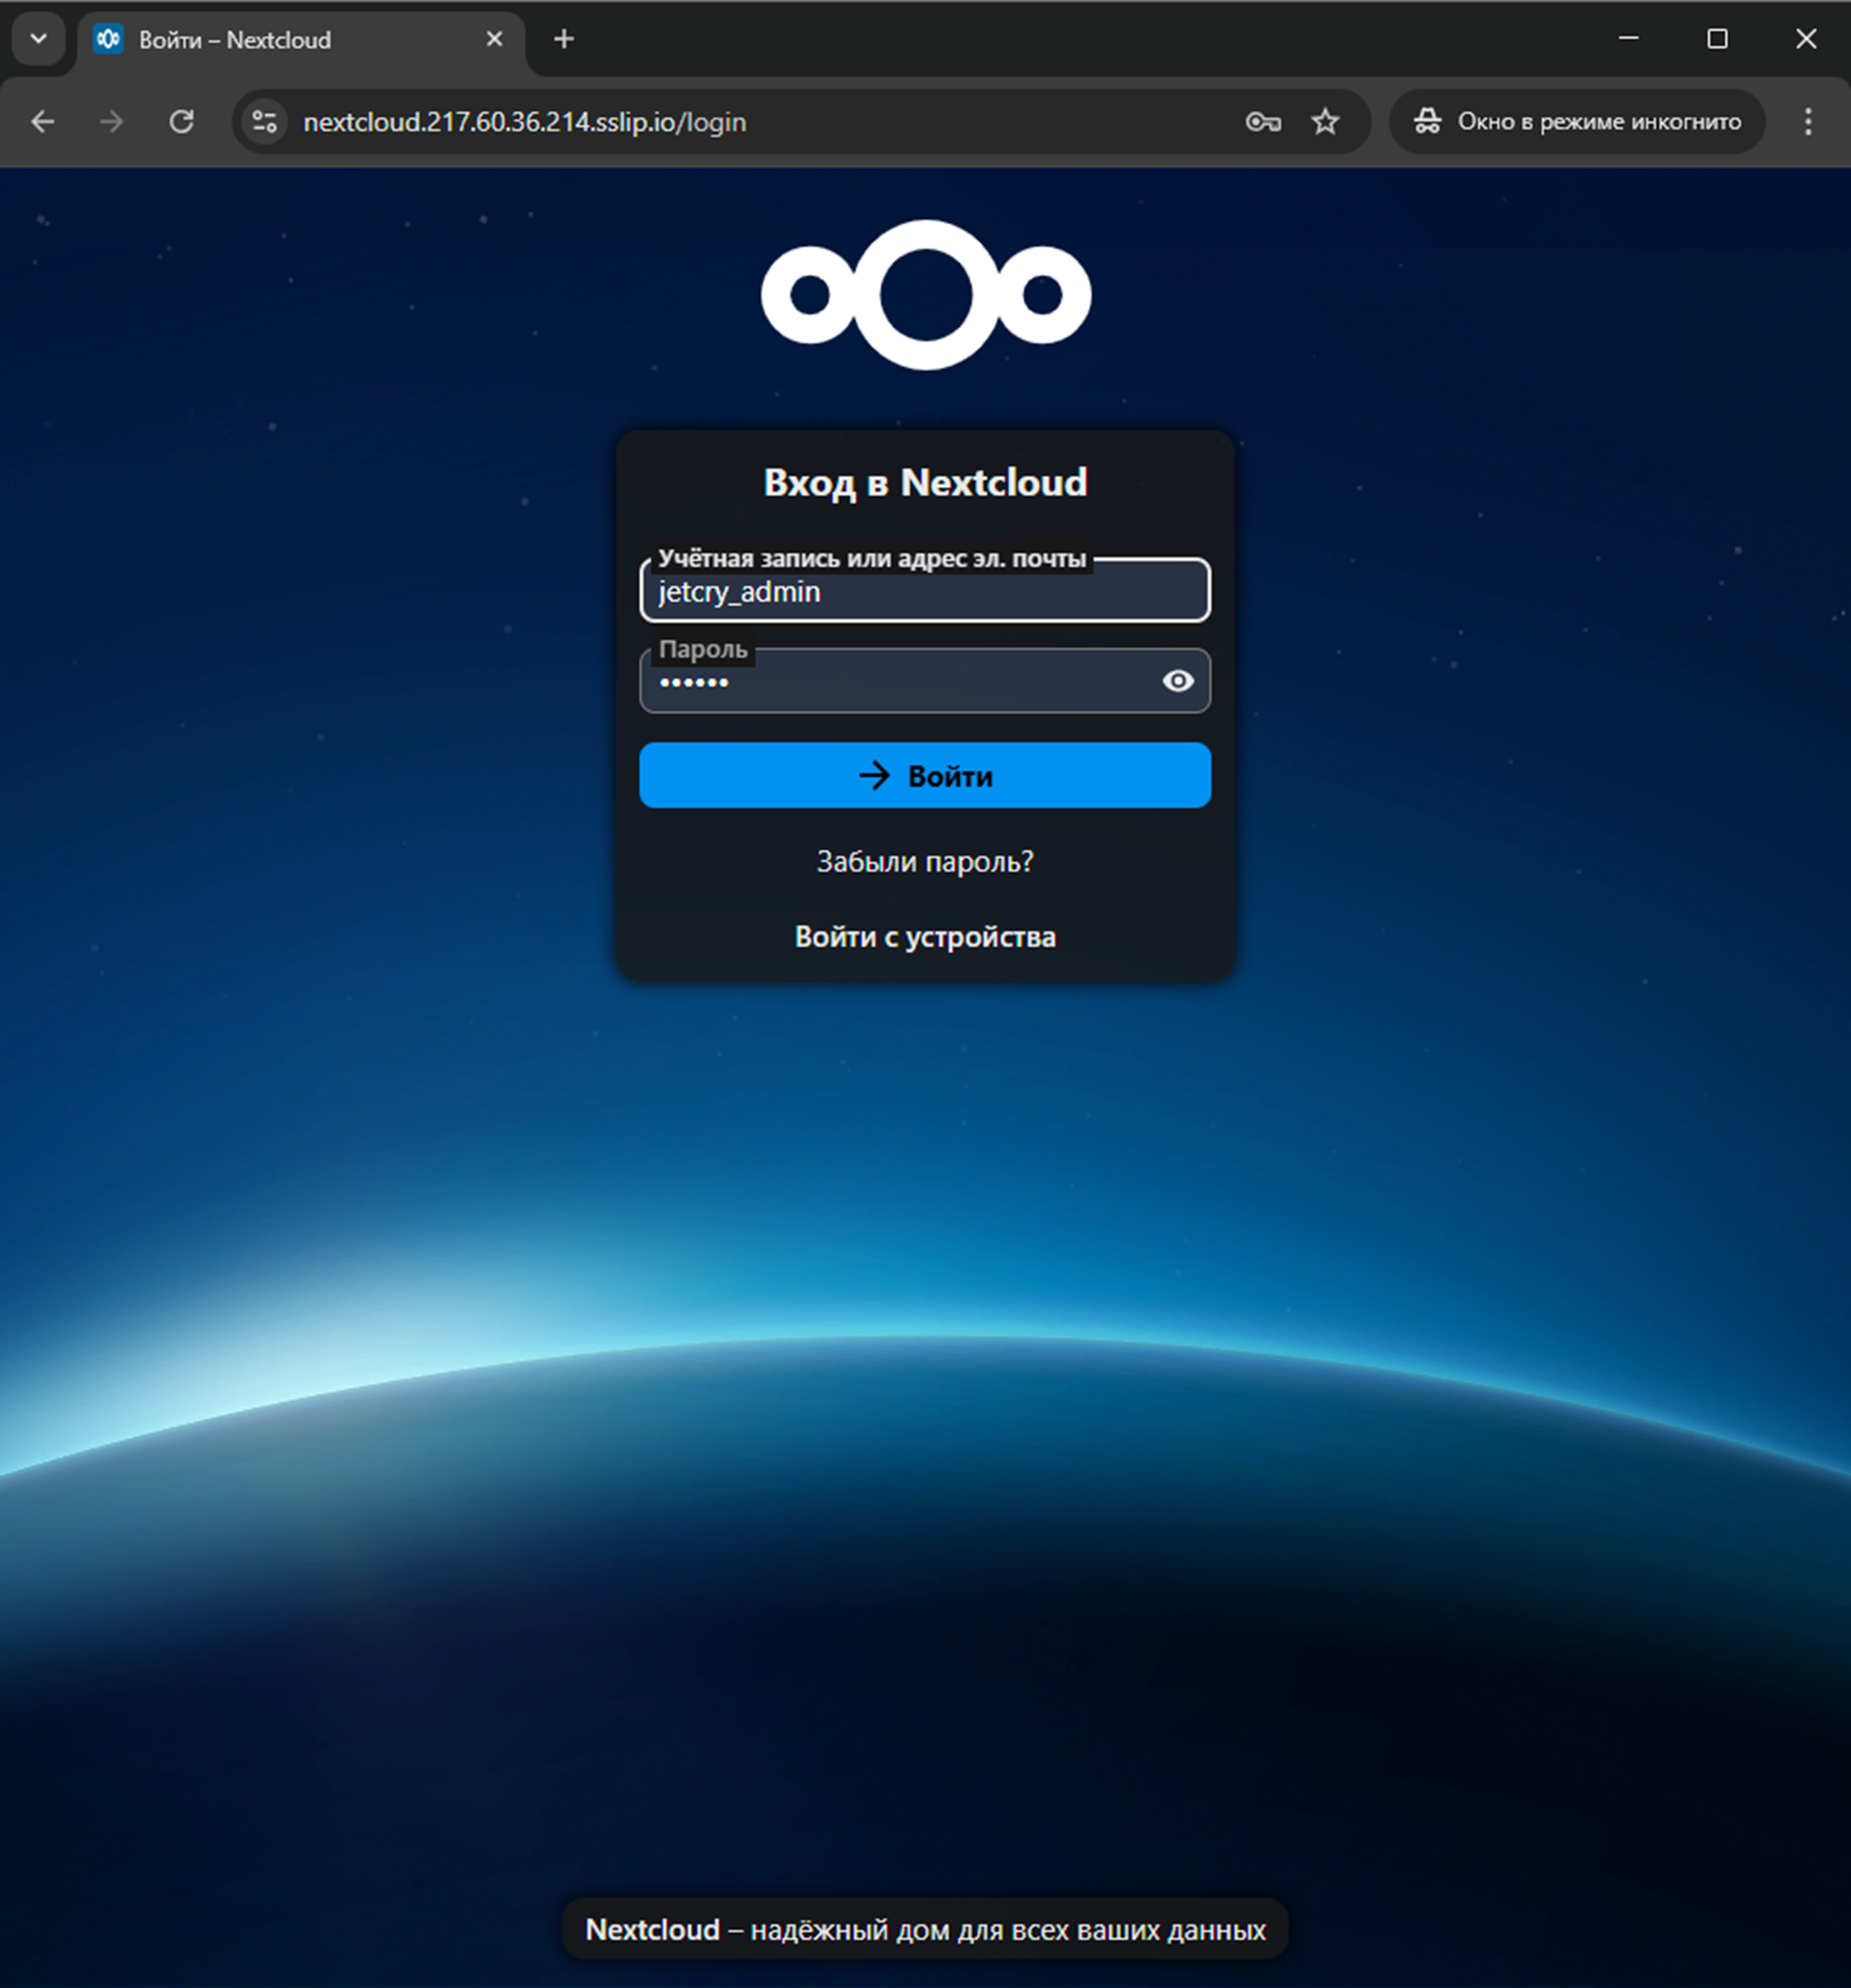1851x1988 pixels.
Task: Minimize the browser window
Action: 1629,39
